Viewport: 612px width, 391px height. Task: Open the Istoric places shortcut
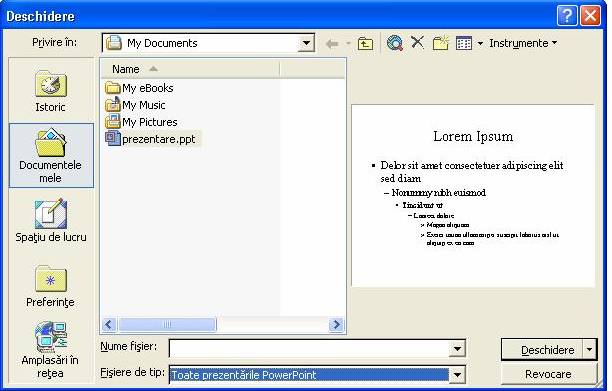[x=51, y=92]
